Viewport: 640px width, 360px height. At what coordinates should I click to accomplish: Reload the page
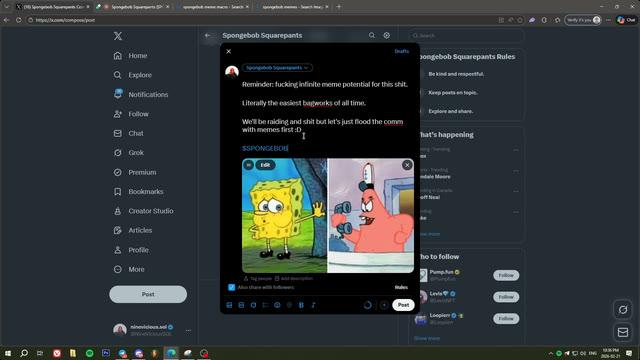(x=18, y=20)
